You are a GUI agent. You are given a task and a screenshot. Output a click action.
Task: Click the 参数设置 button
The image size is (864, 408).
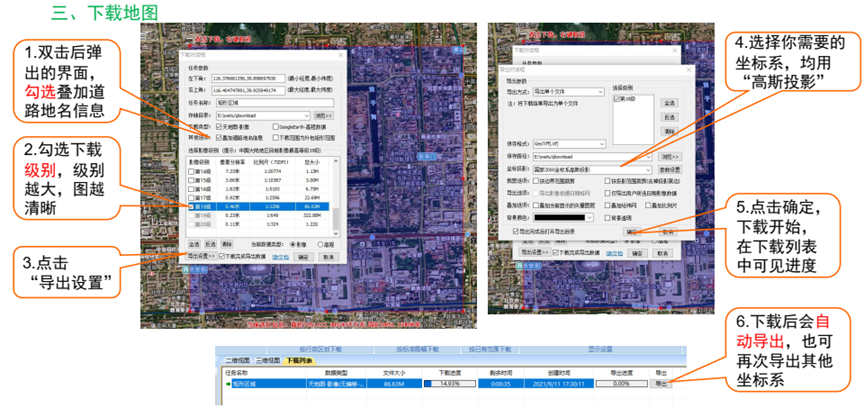tap(669, 169)
